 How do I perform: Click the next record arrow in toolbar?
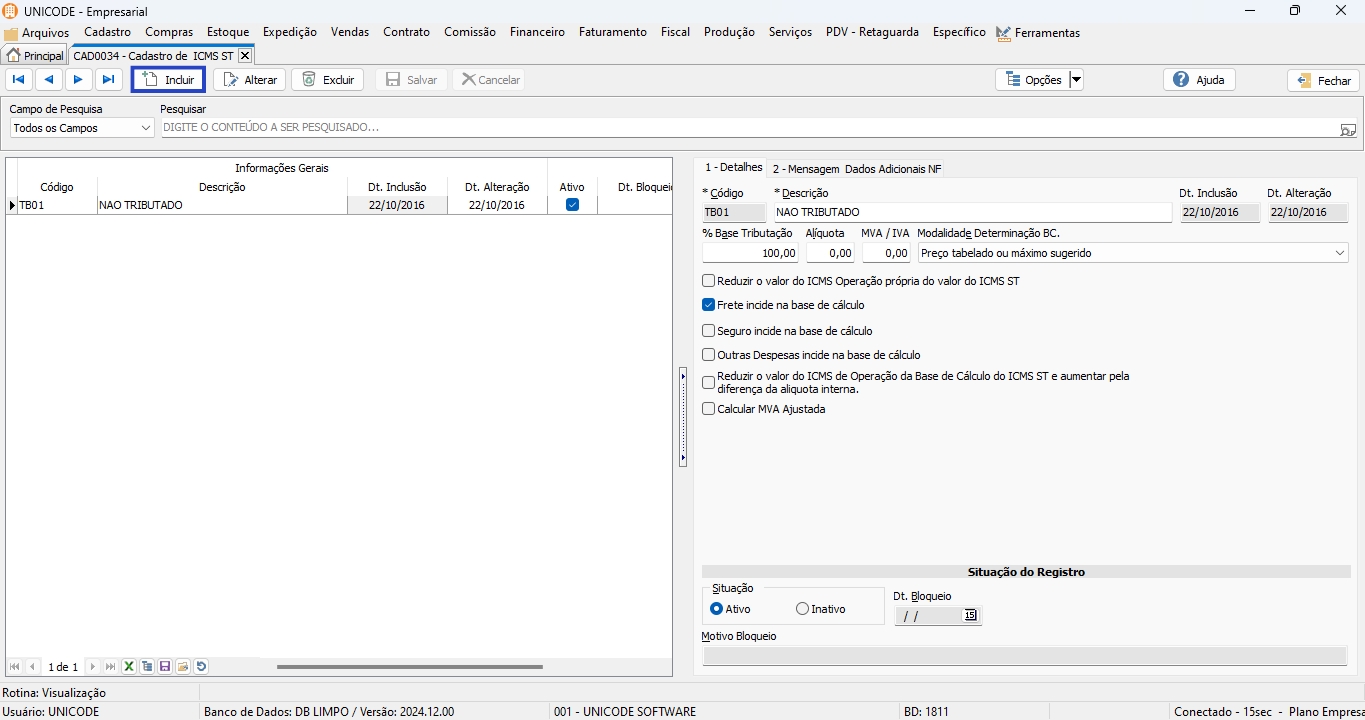click(79, 80)
